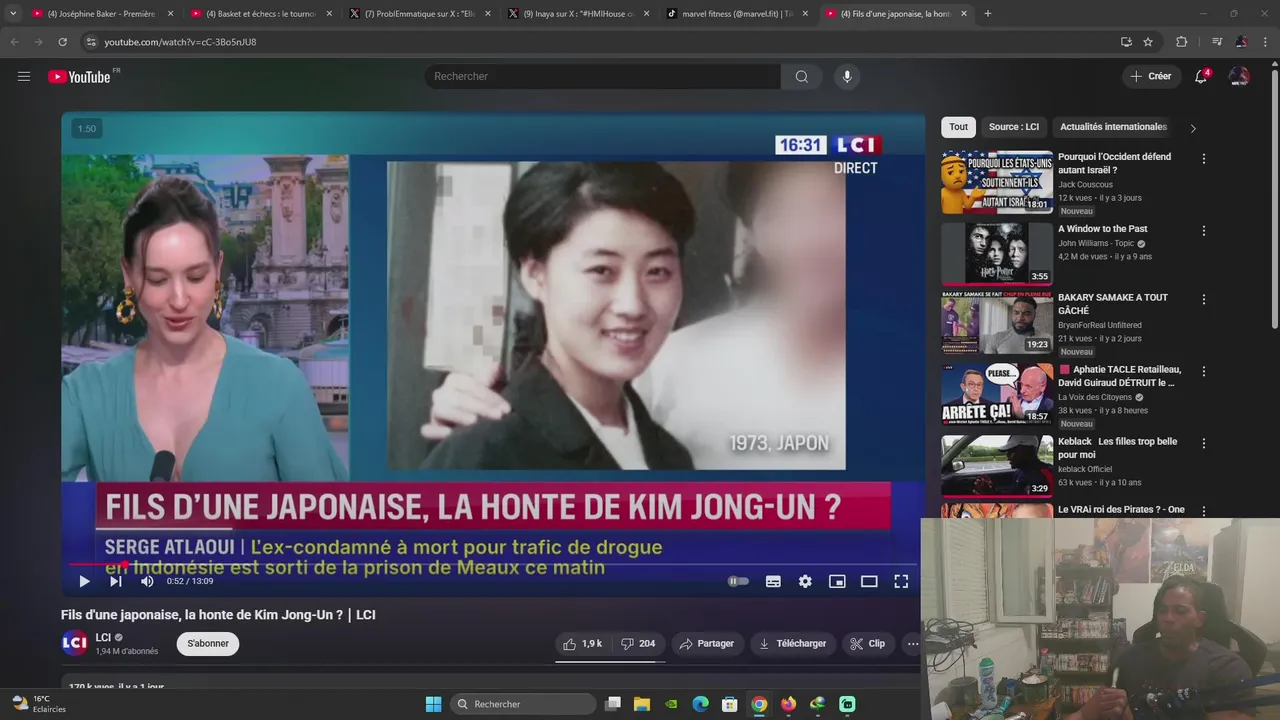1280x720 pixels.
Task: Open options for Pourquoi l'Occident défend video
Action: (1204, 159)
